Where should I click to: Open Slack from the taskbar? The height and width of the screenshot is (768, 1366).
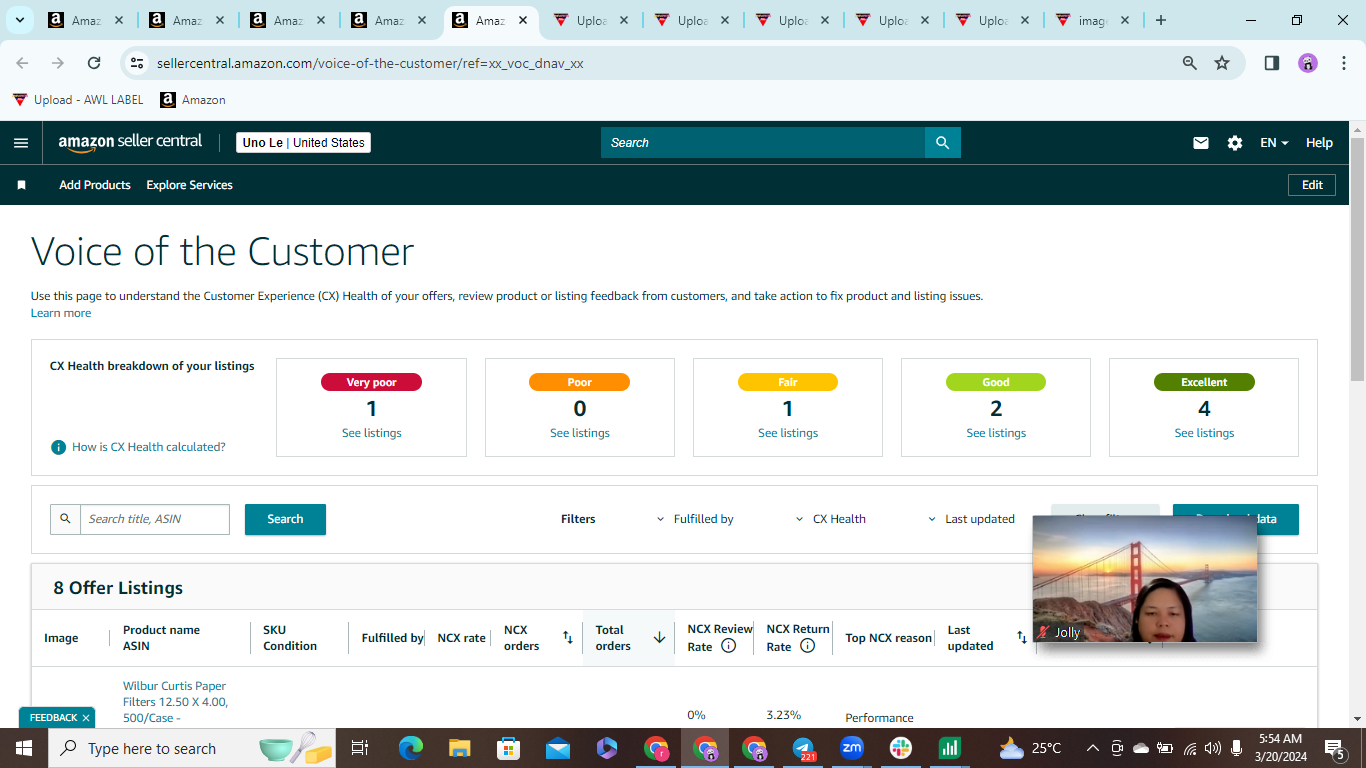pyautogui.click(x=901, y=748)
